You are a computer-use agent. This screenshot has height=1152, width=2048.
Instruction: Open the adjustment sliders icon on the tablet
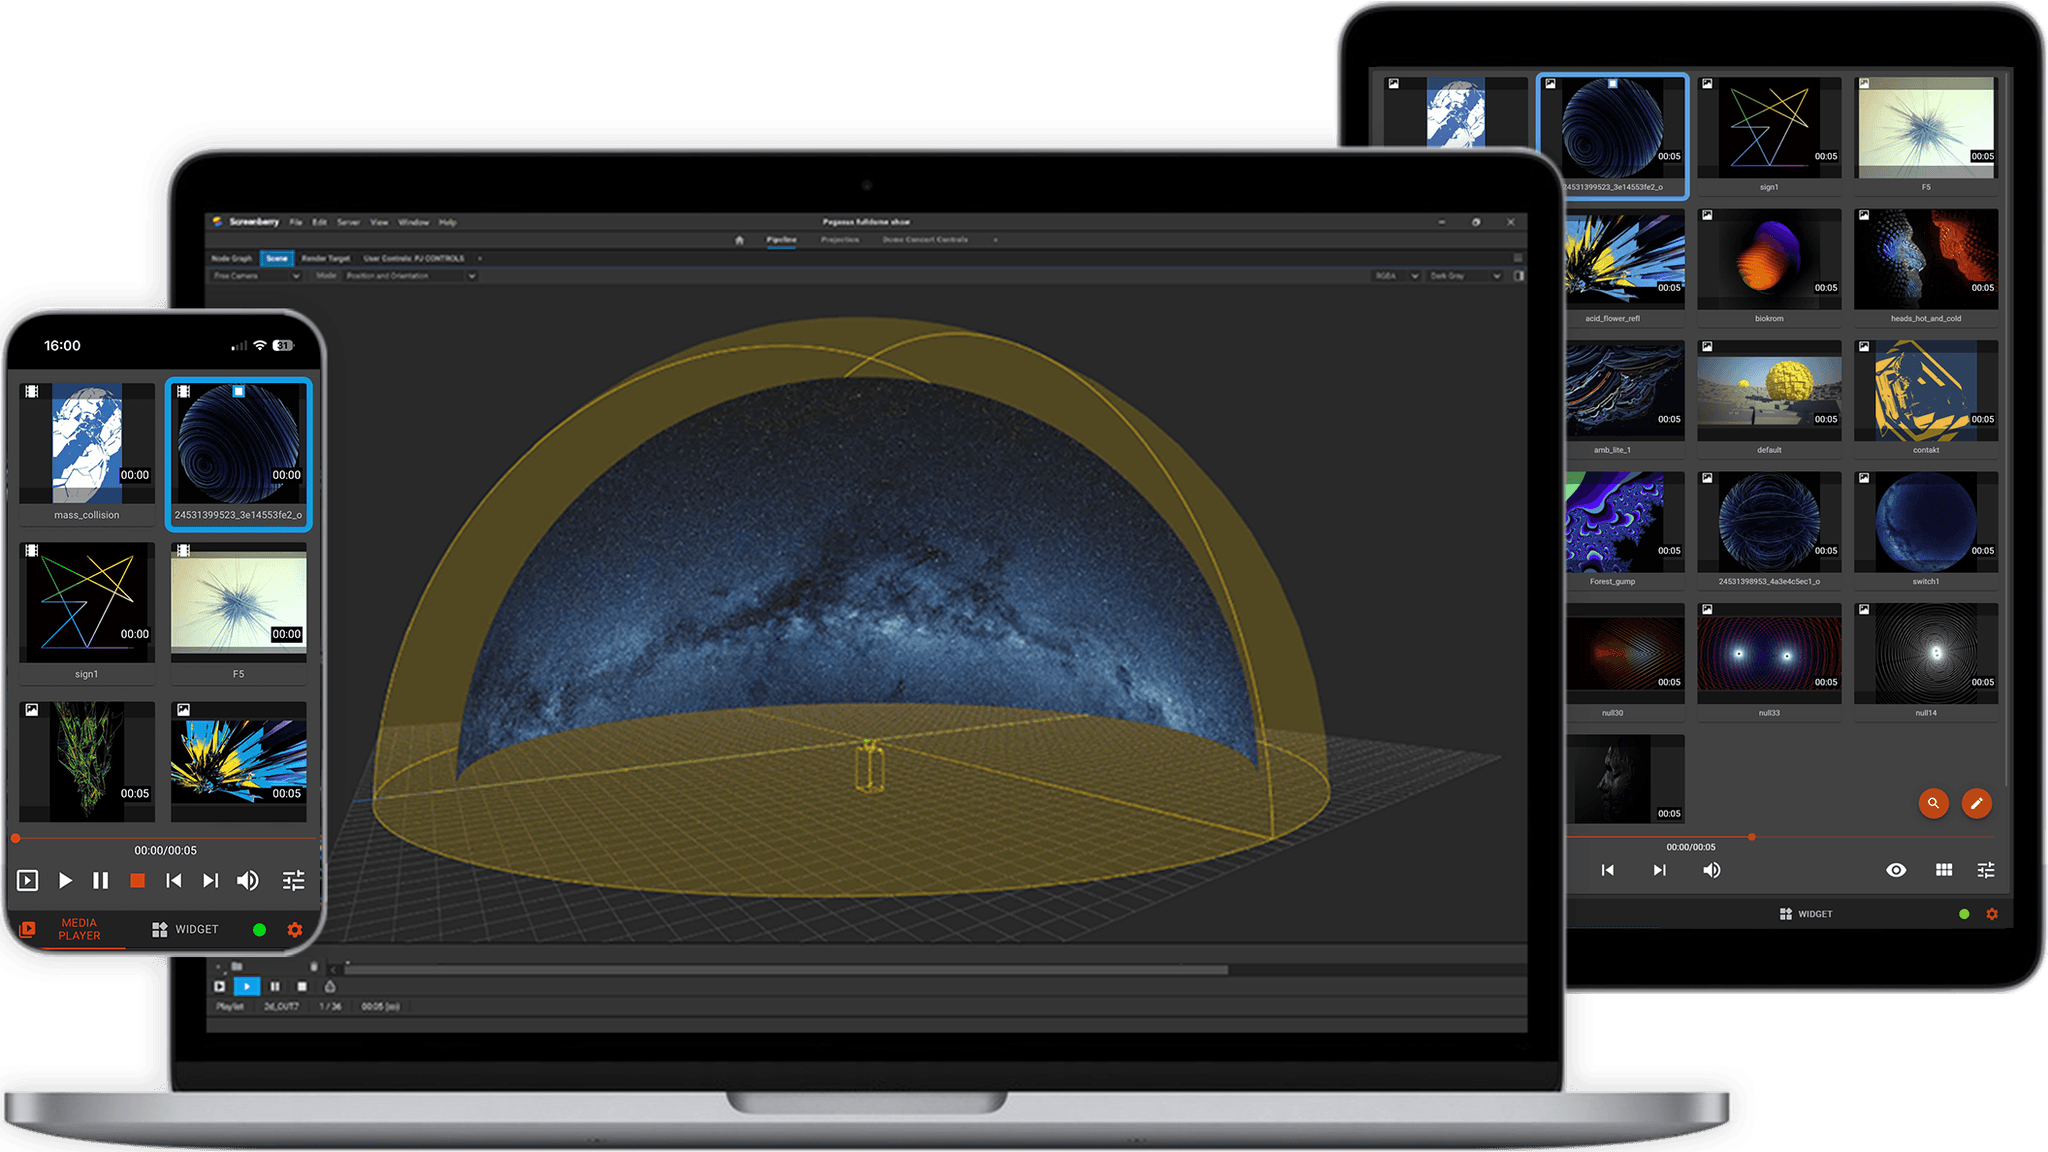tap(1987, 870)
